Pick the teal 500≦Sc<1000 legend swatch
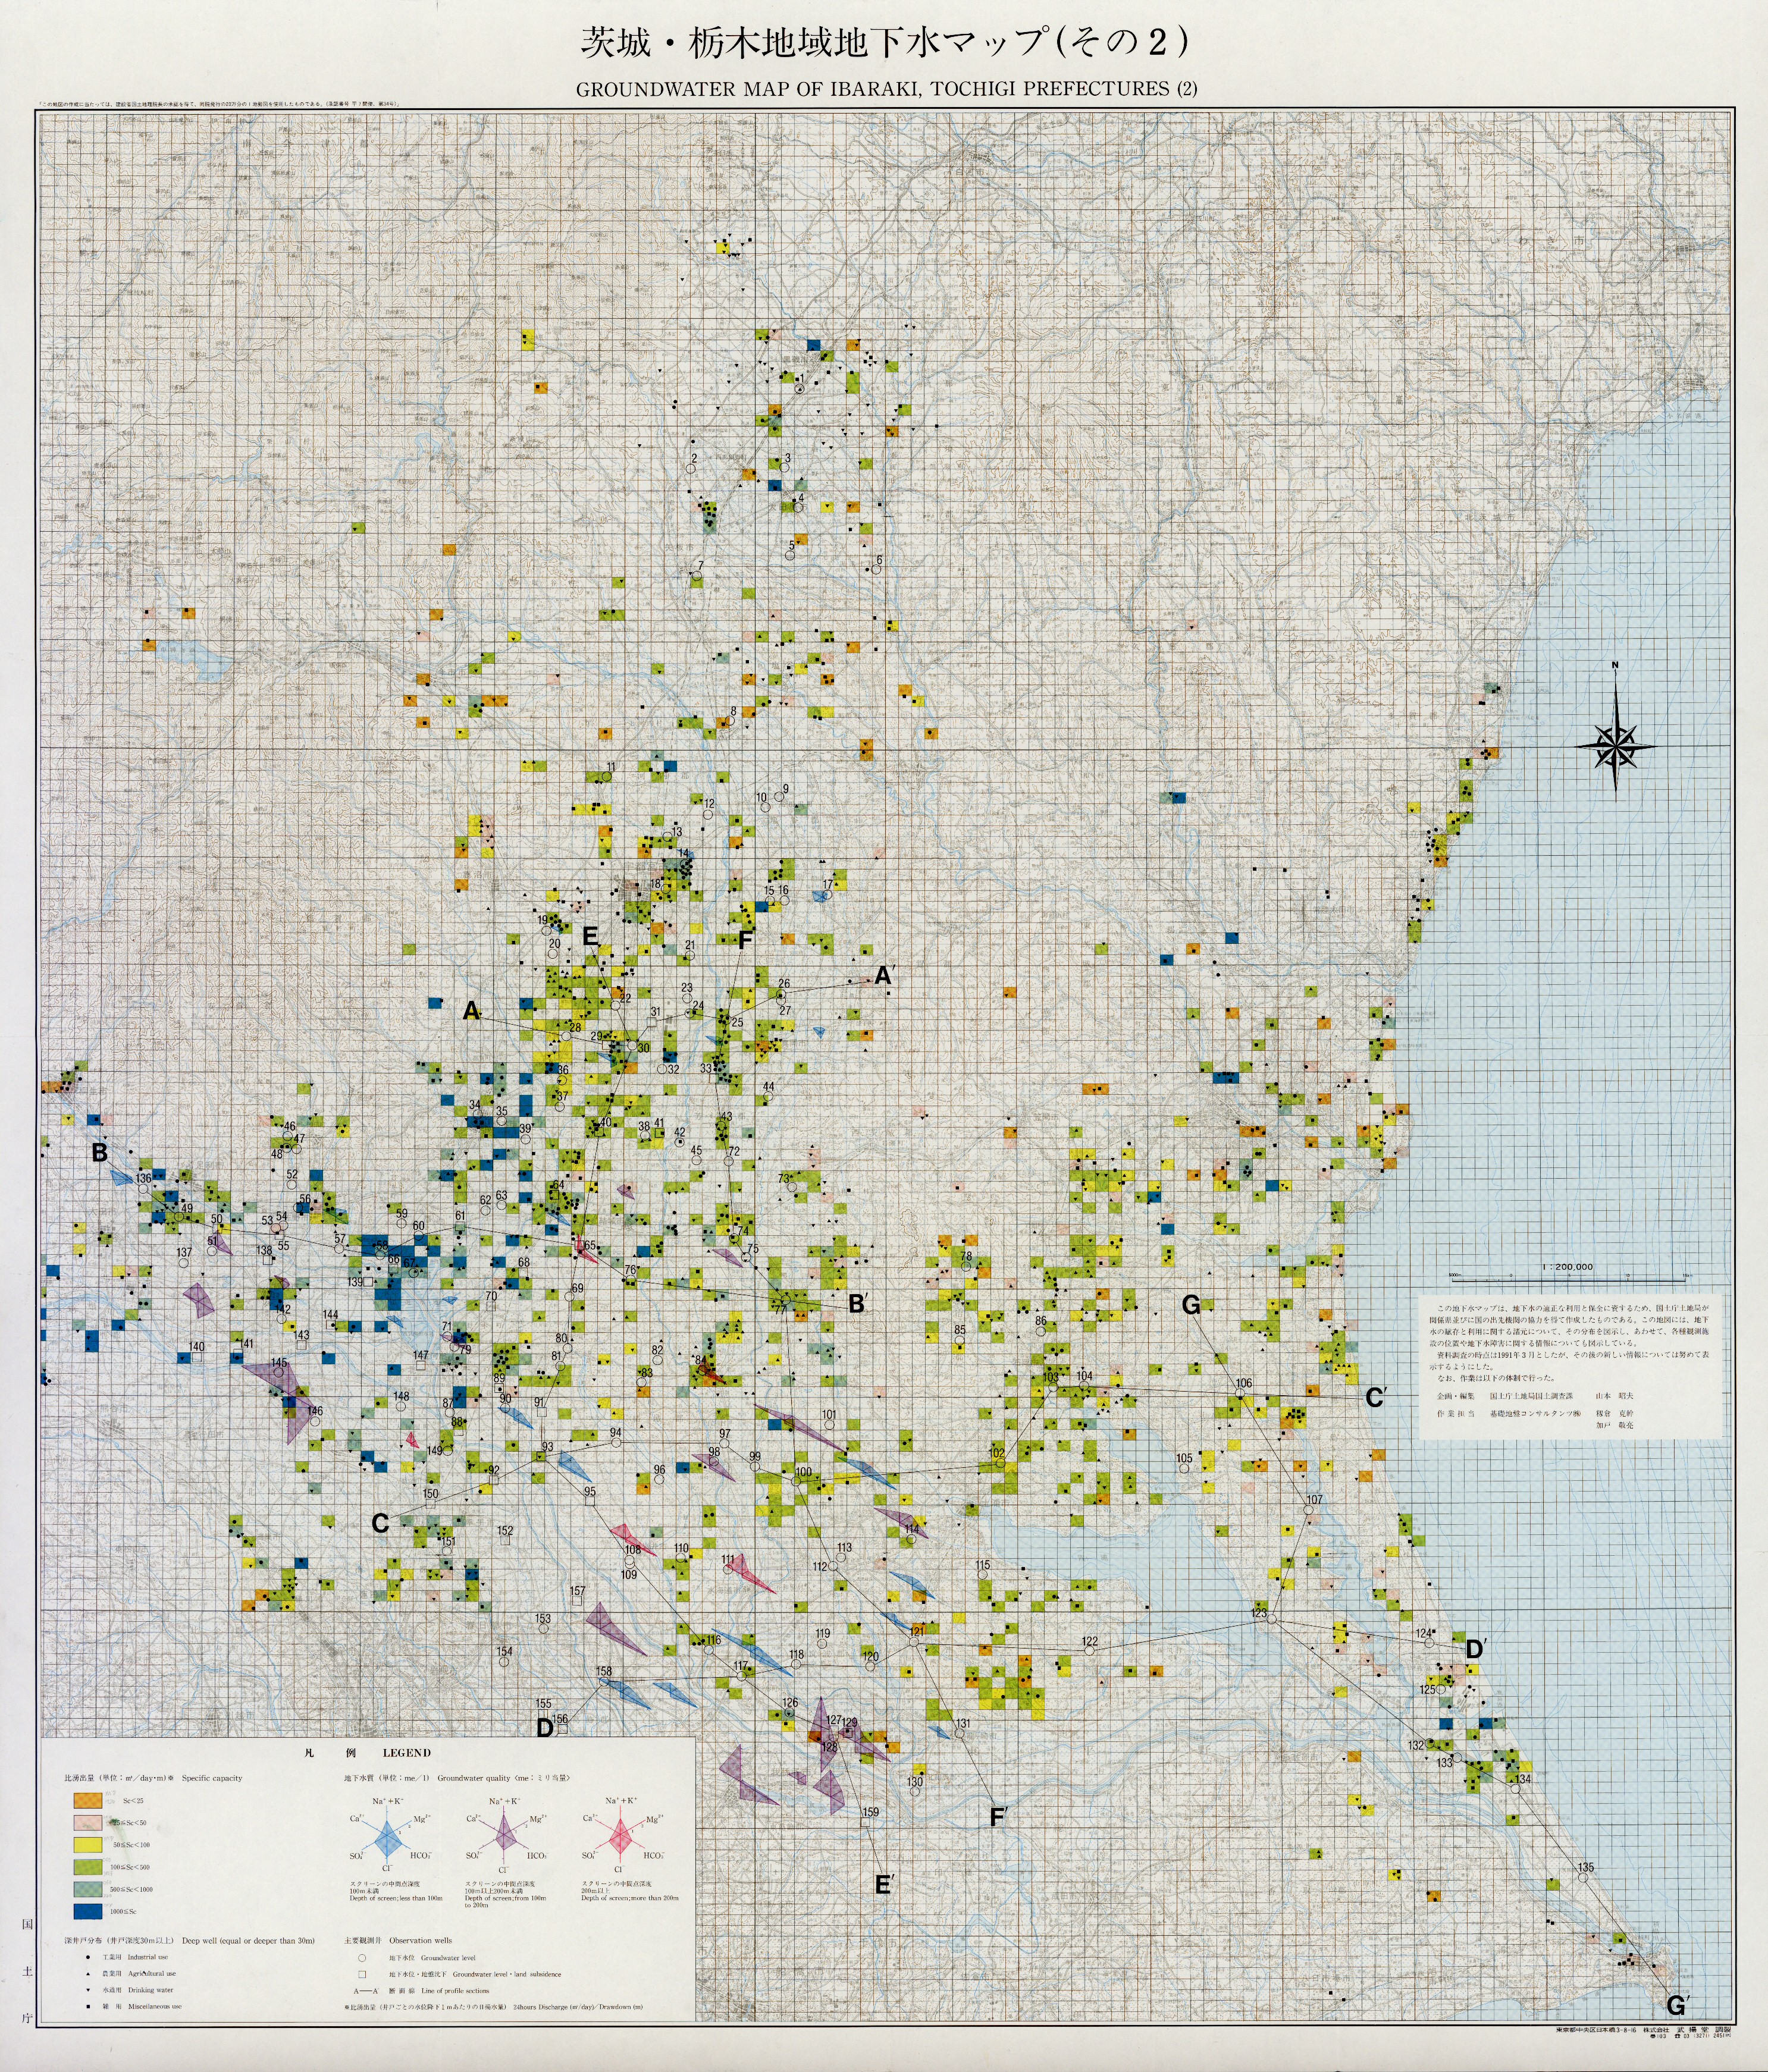 pyautogui.click(x=88, y=1889)
